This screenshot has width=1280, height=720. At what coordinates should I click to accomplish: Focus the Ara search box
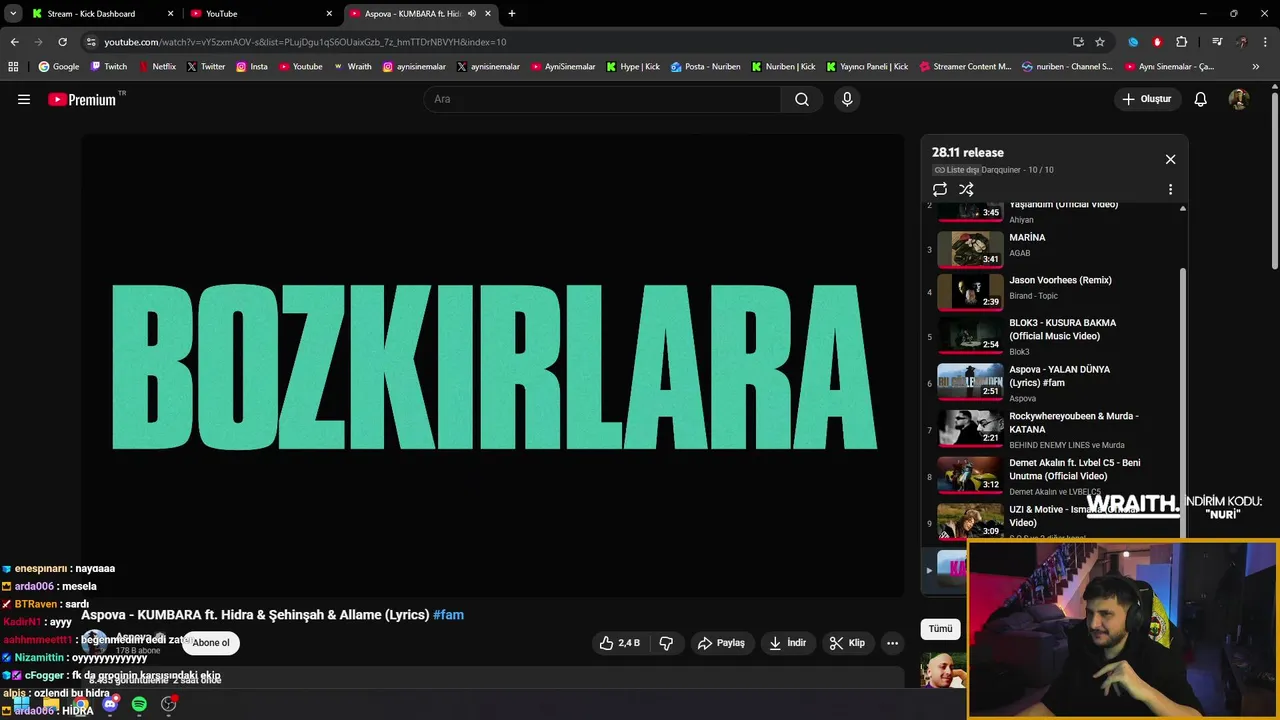[x=602, y=99]
